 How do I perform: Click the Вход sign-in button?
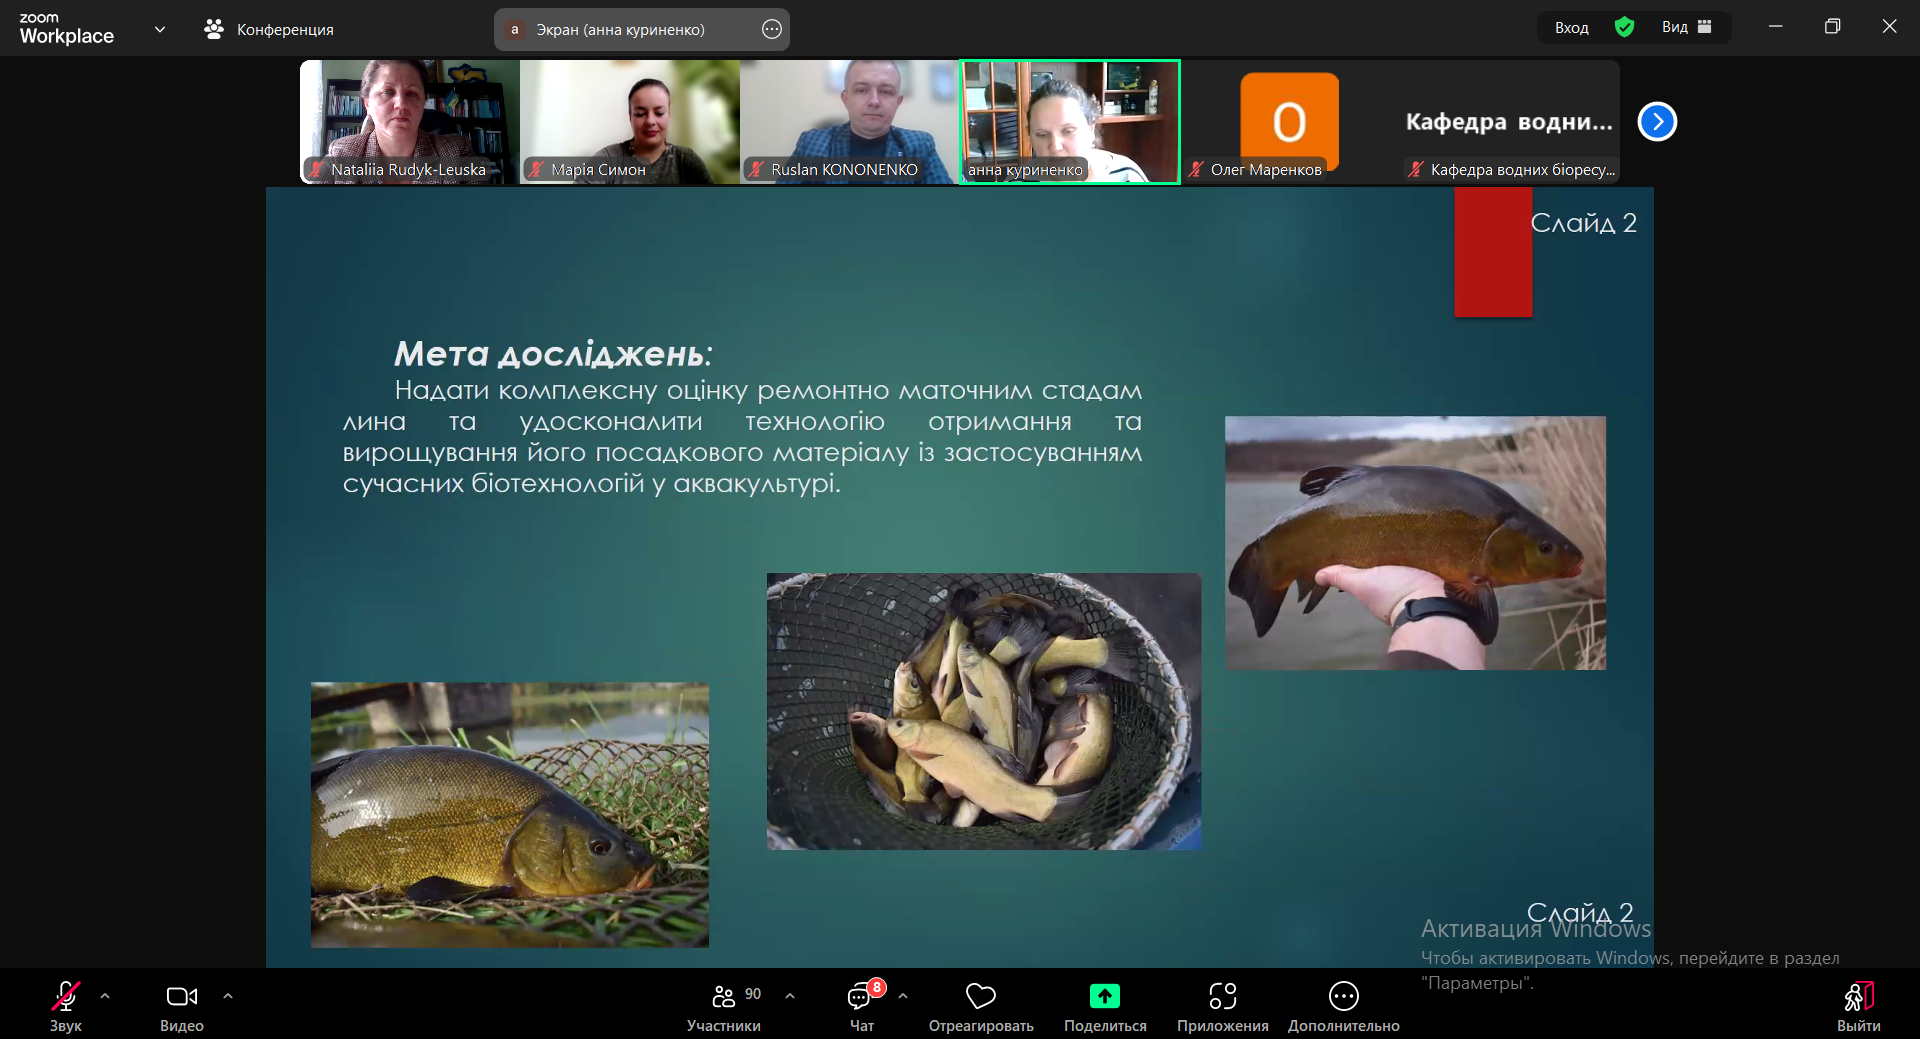(x=1572, y=27)
